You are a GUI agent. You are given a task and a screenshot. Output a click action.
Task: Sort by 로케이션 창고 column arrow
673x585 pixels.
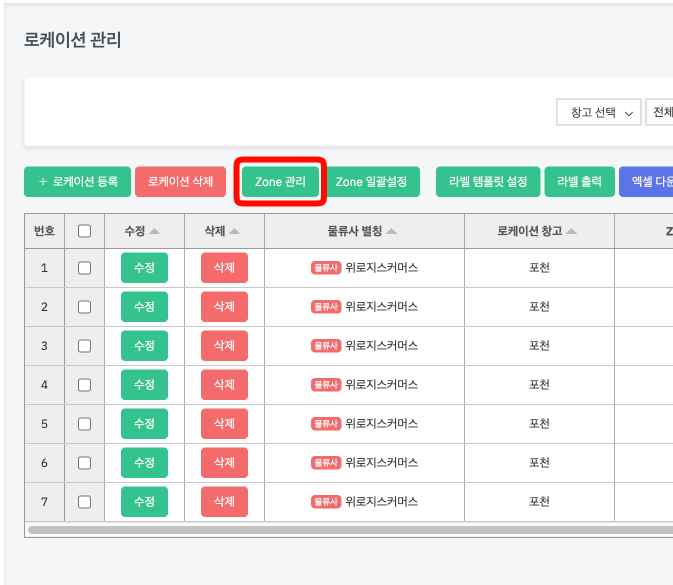click(x=572, y=231)
